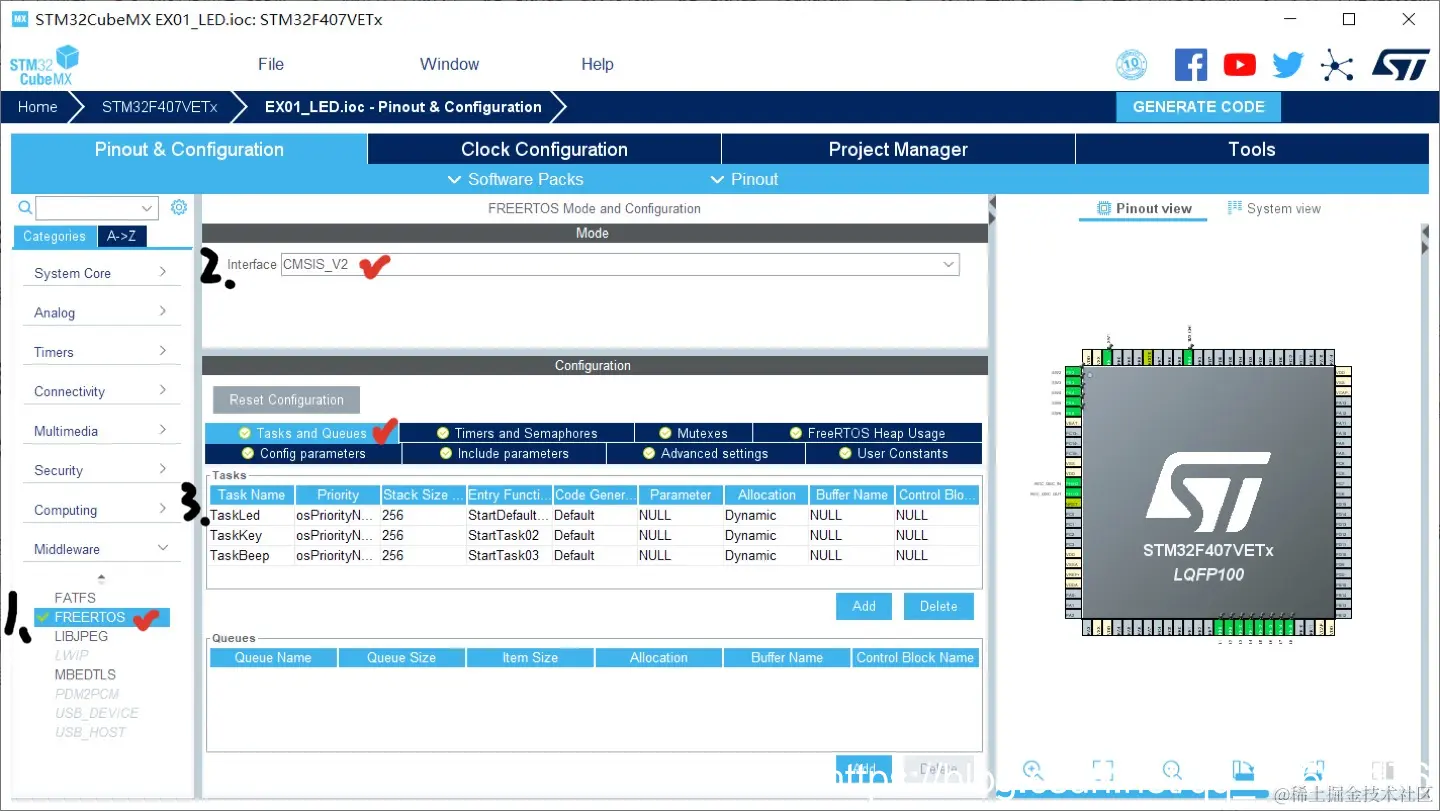
Task: Expand the Pinout dropdown menu
Action: [x=744, y=179]
